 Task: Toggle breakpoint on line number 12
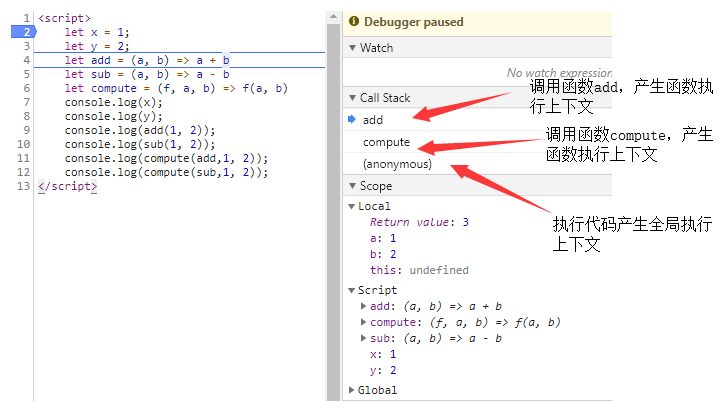pyautogui.click(x=24, y=172)
